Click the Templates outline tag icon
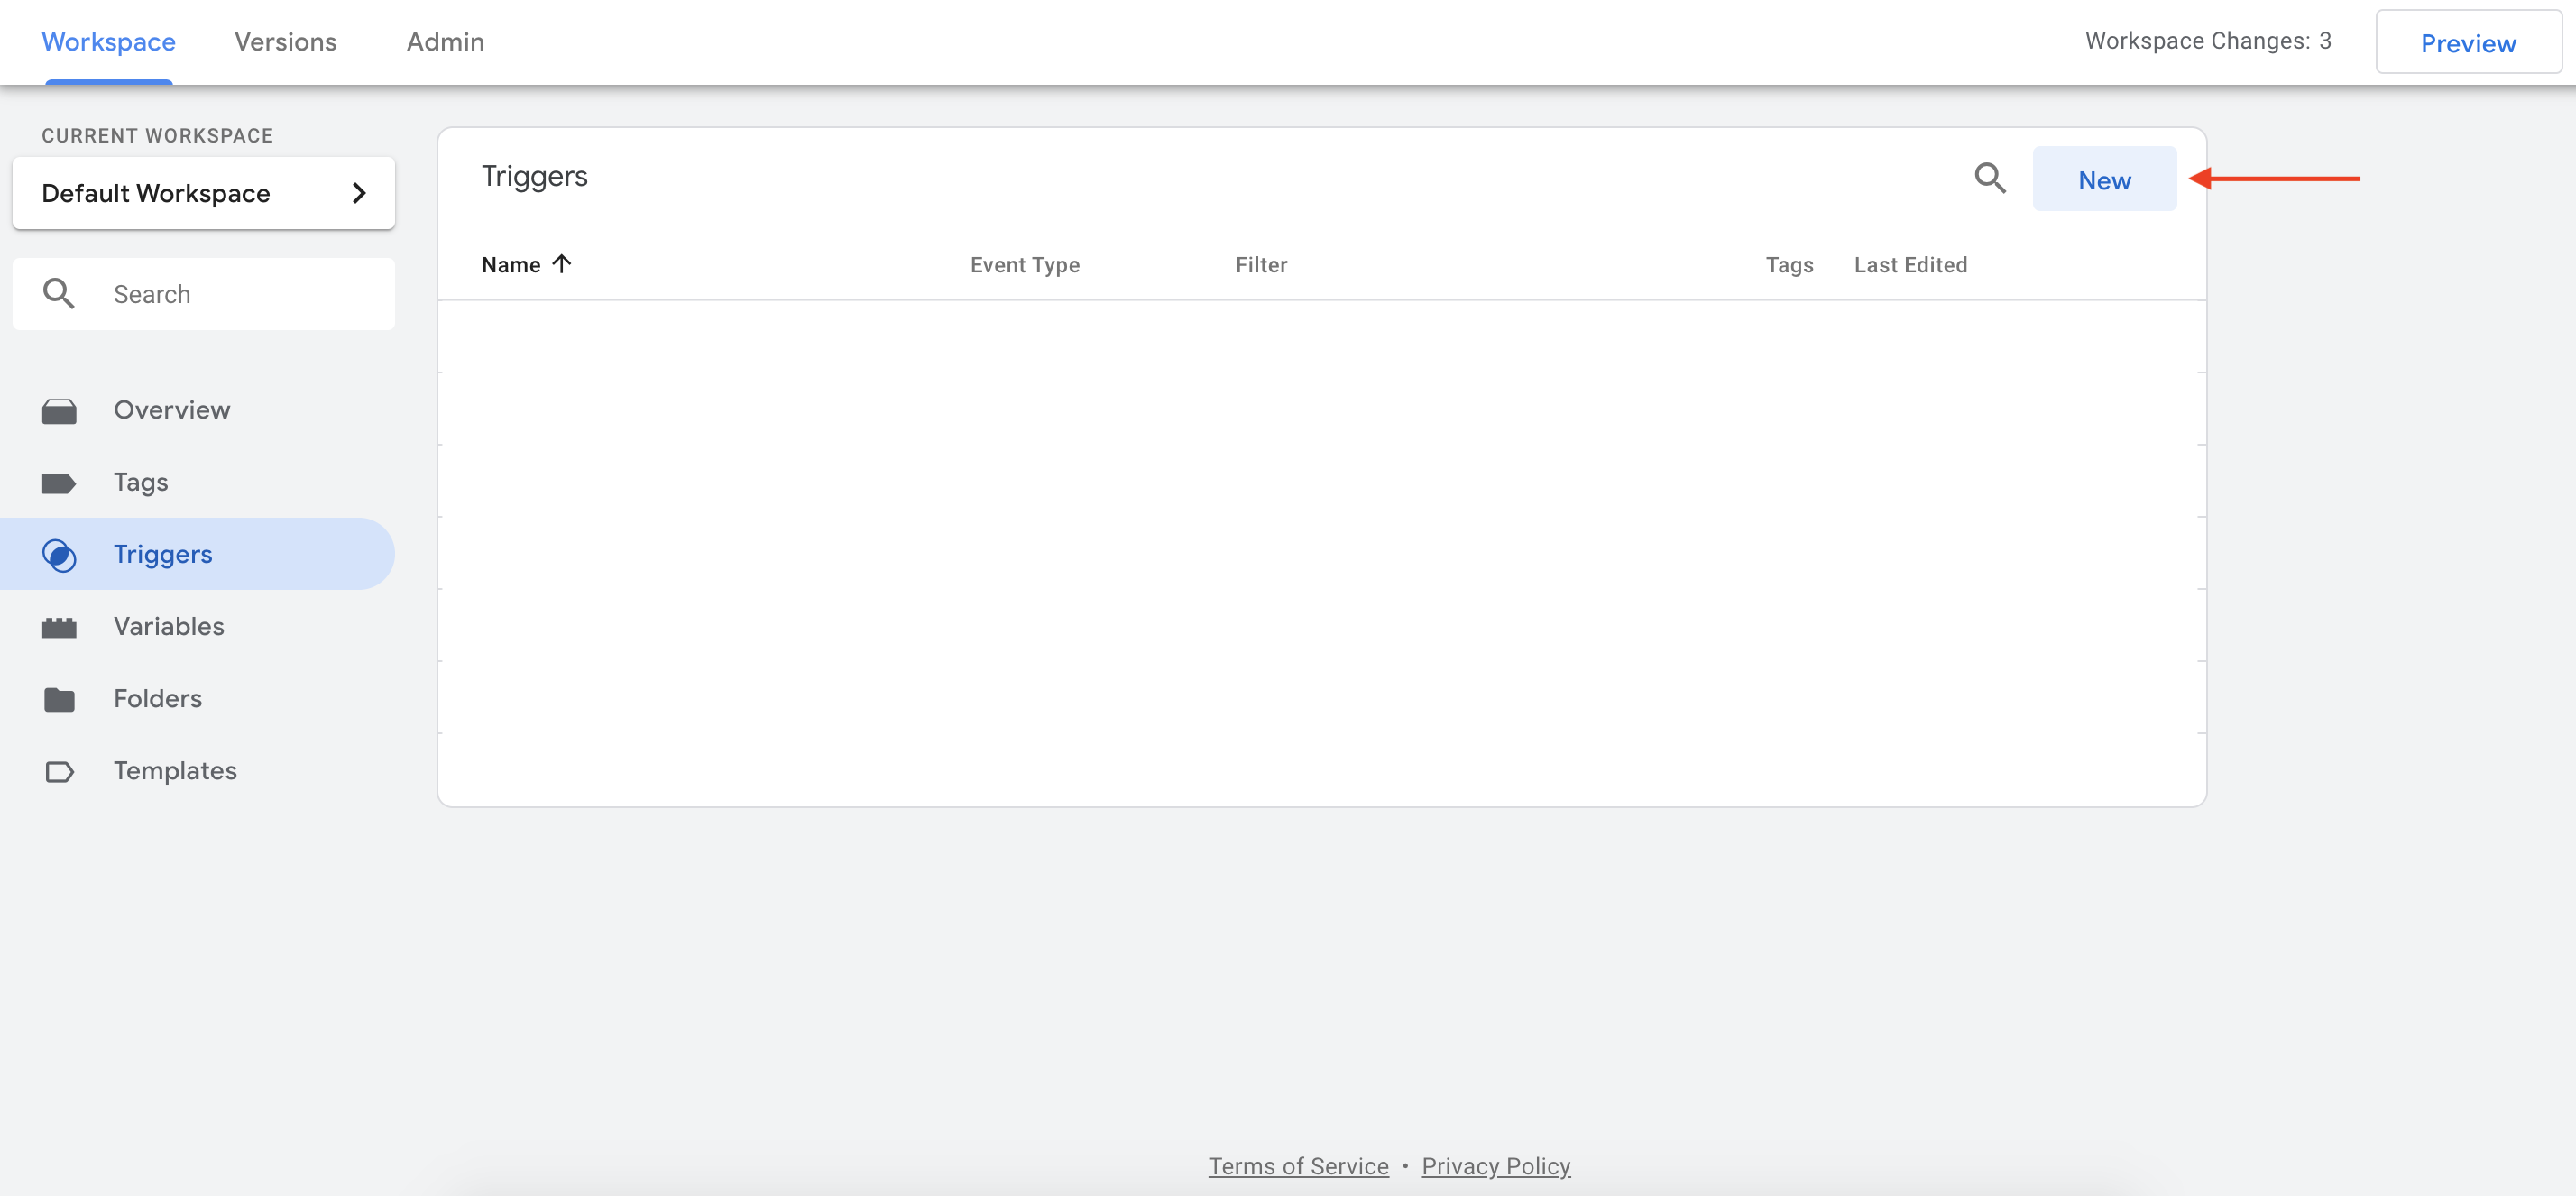Screen dimensions: 2576x1196 (59, 772)
